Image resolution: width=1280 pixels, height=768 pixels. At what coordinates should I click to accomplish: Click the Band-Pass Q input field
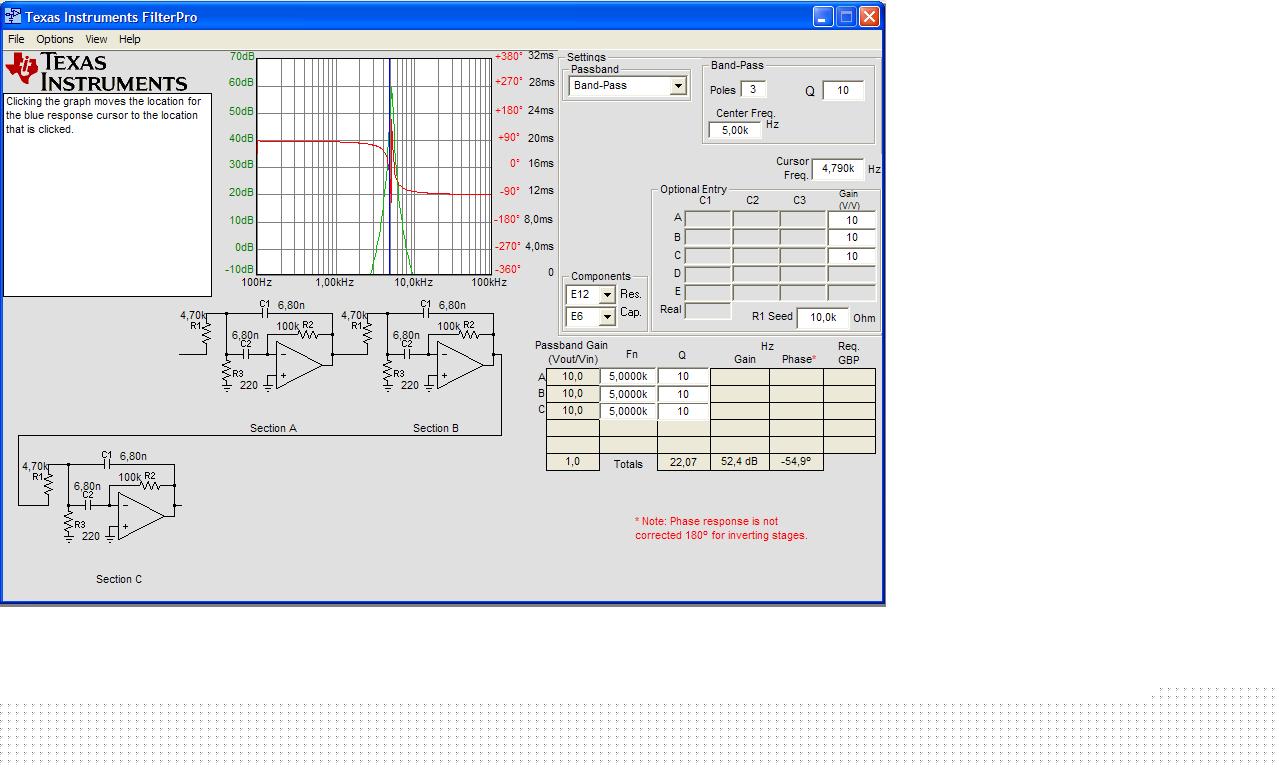843,91
